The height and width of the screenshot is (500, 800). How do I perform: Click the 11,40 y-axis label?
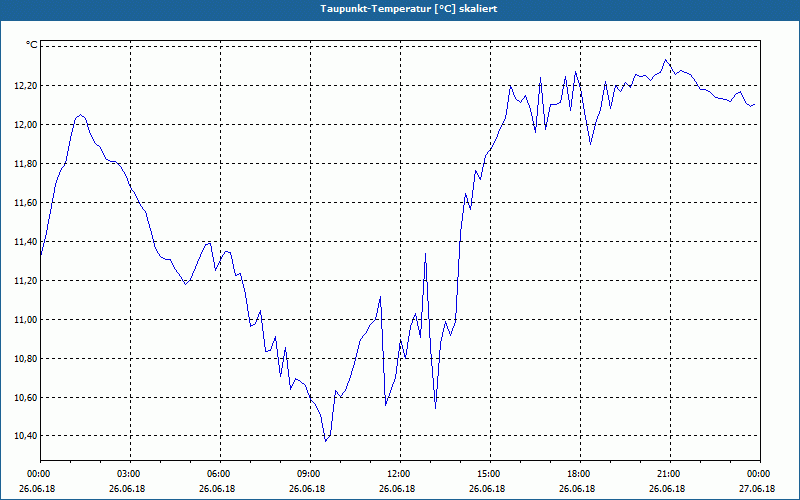pos(26,241)
